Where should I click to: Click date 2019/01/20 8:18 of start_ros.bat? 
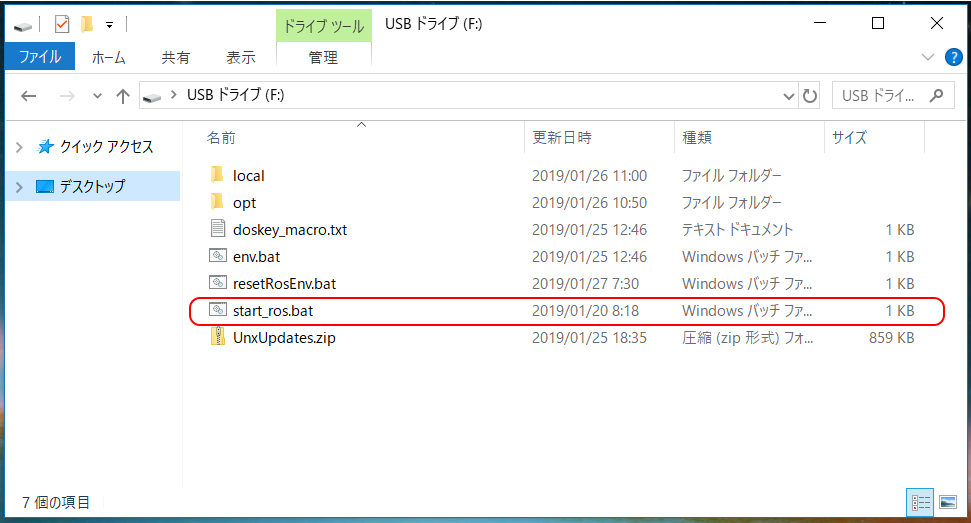point(585,311)
